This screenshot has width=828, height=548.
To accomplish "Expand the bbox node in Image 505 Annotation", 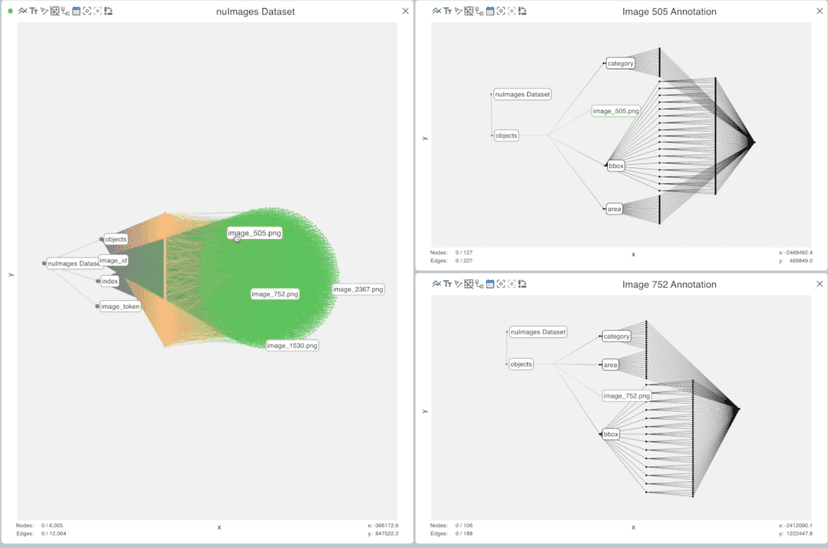I will tap(615, 166).
